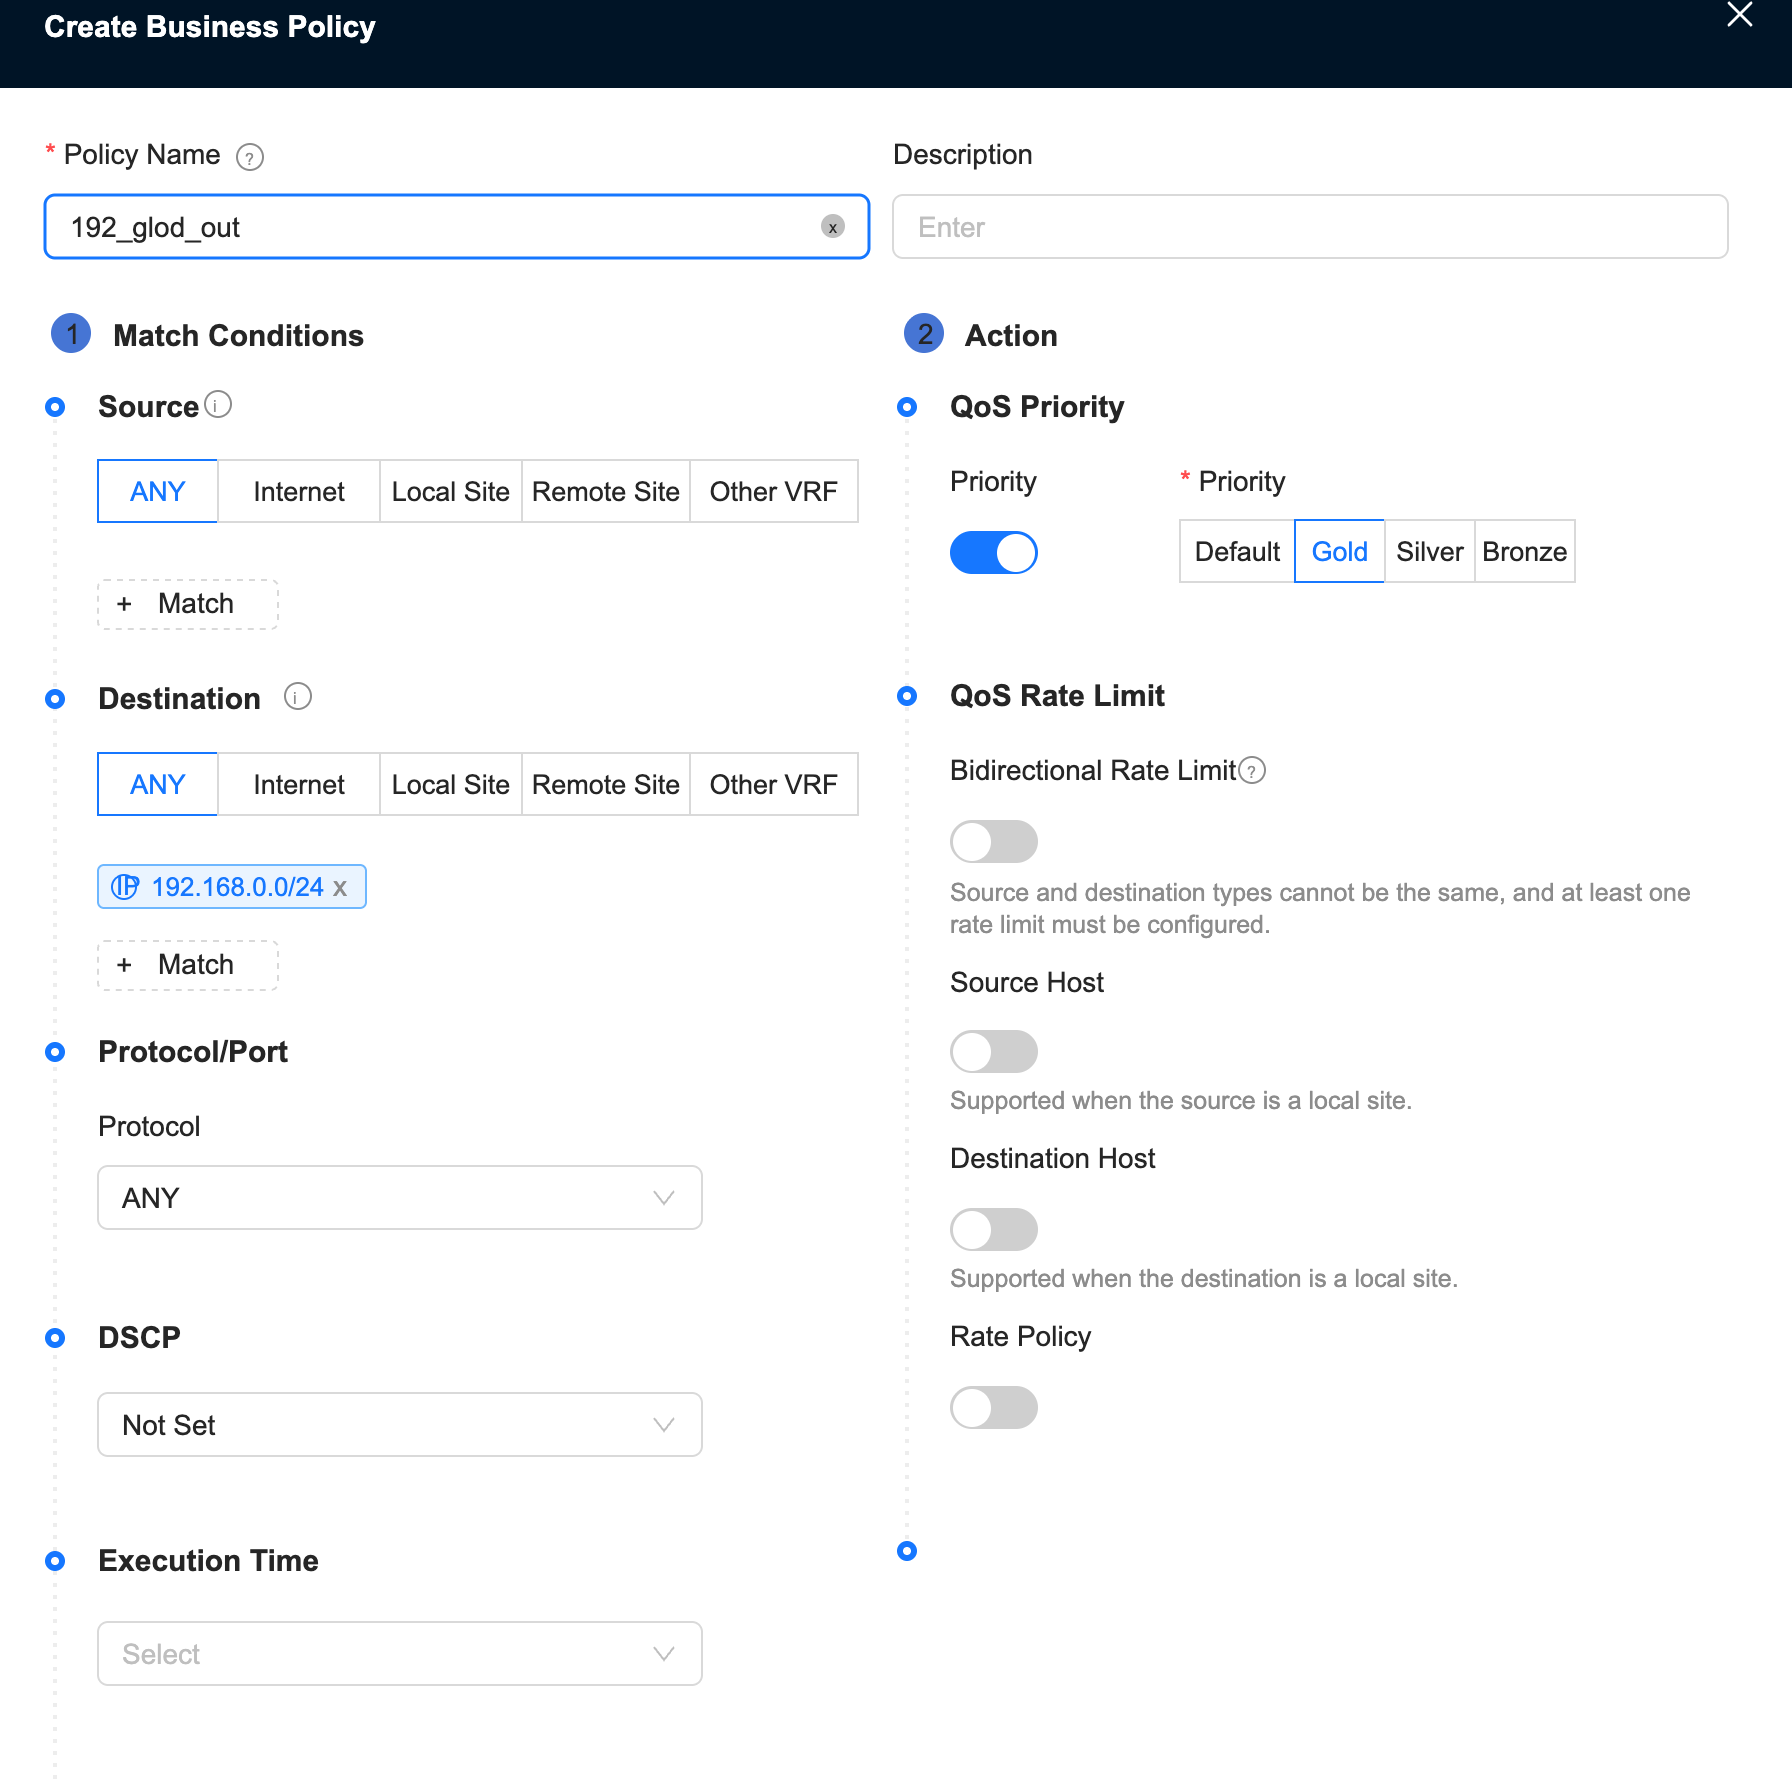Screen dimensions: 1792x1782
Task: Click the Match Conditions step 1 badge
Action: [x=71, y=334]
